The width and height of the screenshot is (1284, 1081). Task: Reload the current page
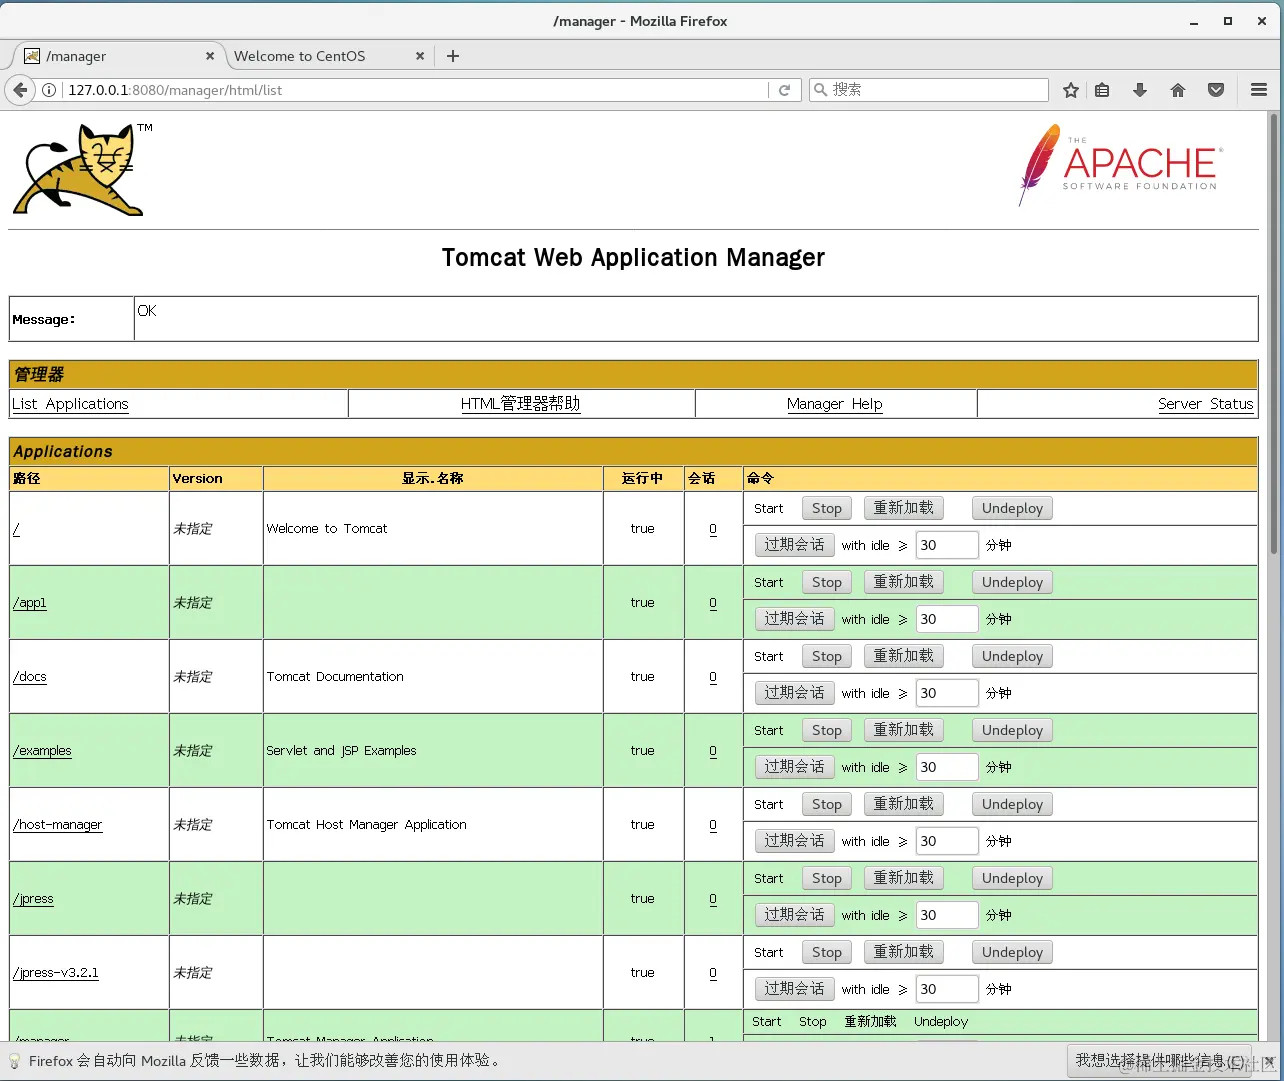pos(785,90)
